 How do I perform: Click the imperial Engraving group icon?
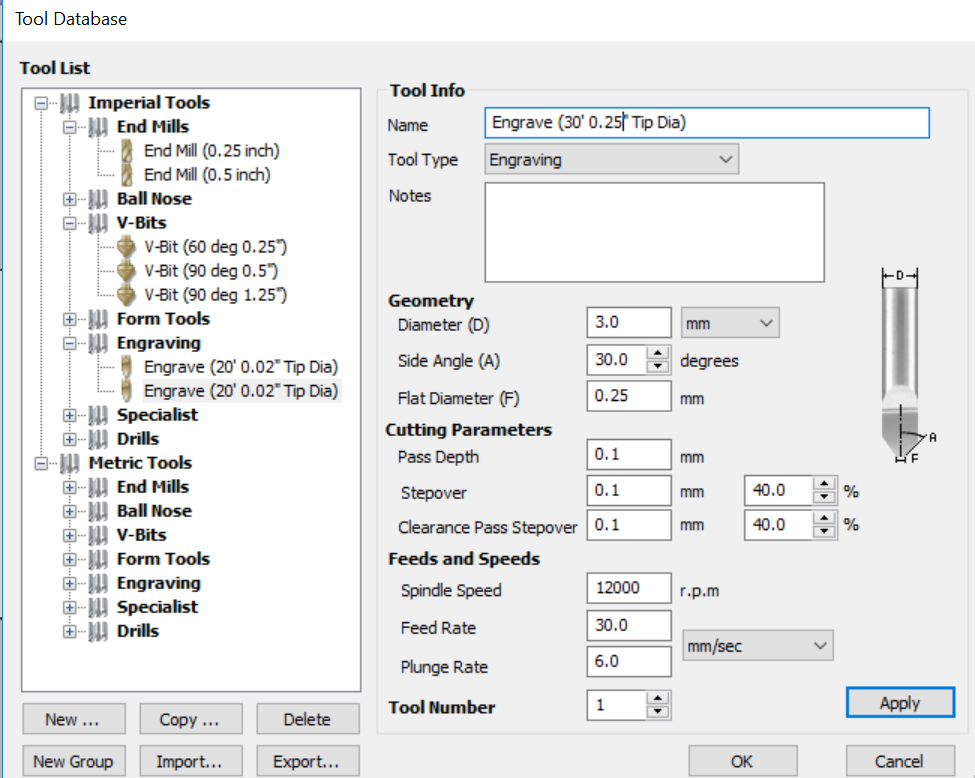[x=98, y=343]
